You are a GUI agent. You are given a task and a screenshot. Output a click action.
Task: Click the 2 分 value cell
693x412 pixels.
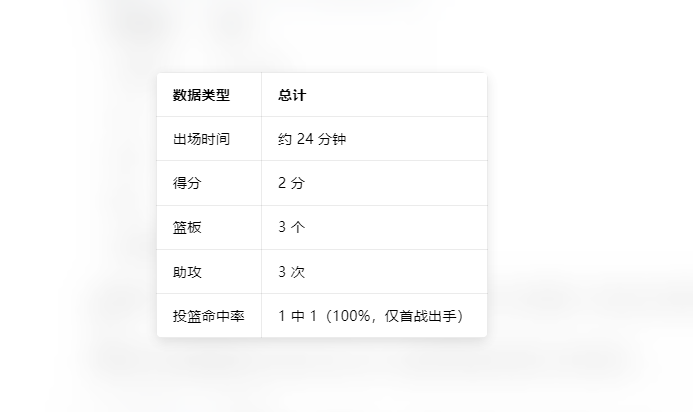pos(291,183)
